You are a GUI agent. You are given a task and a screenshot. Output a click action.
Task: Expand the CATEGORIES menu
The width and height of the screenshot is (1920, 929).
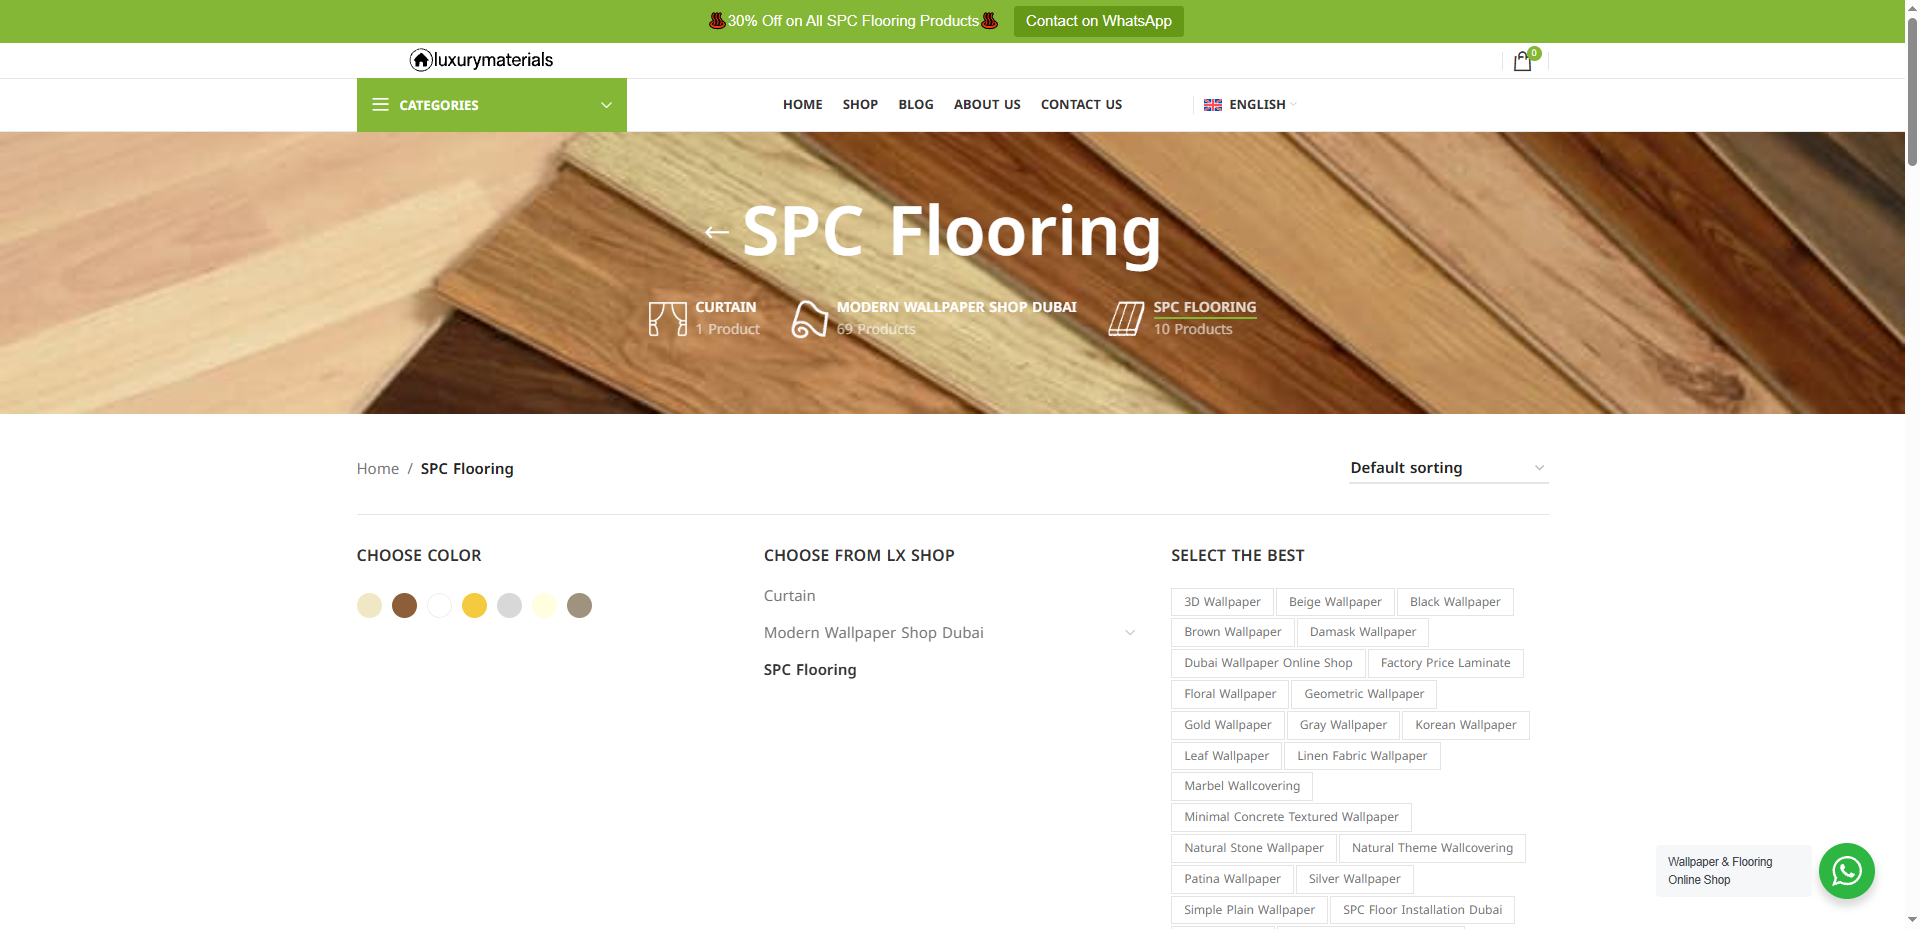click(x=491, y=105)
